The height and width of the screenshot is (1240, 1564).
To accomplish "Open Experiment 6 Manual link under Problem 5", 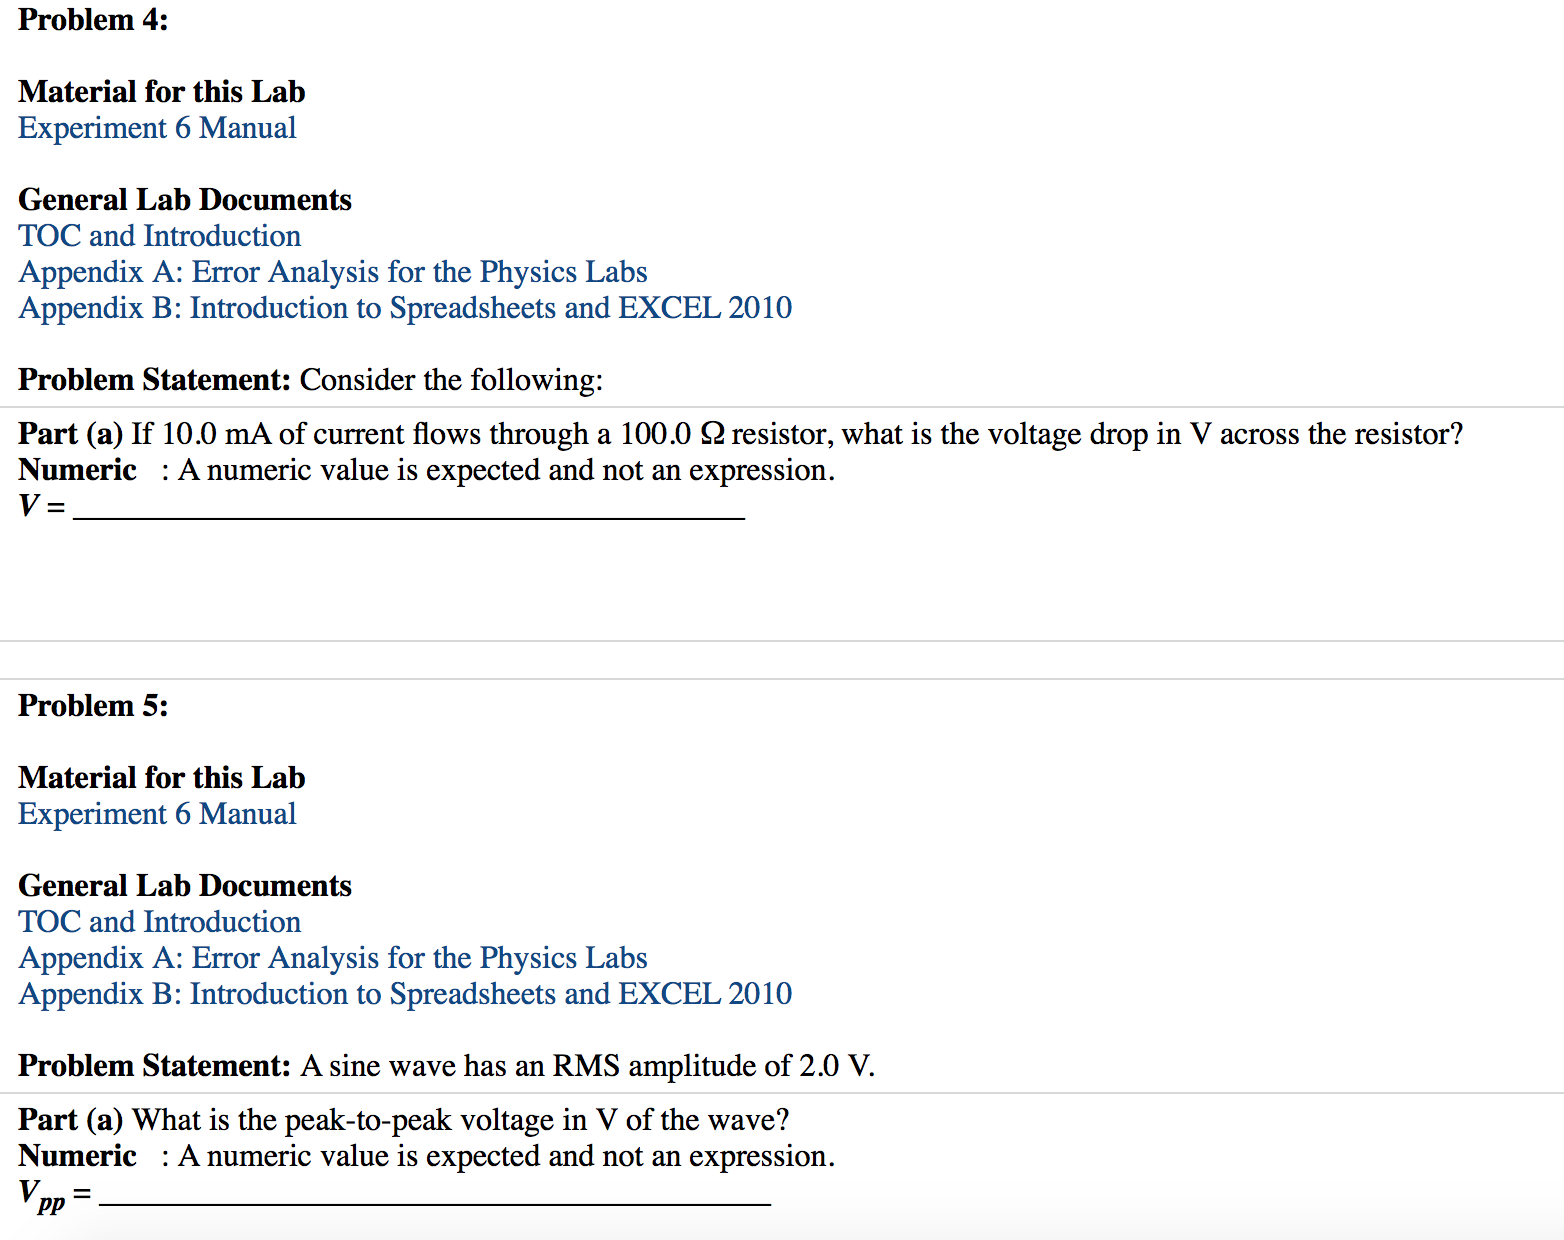I will tap(157, 814).
